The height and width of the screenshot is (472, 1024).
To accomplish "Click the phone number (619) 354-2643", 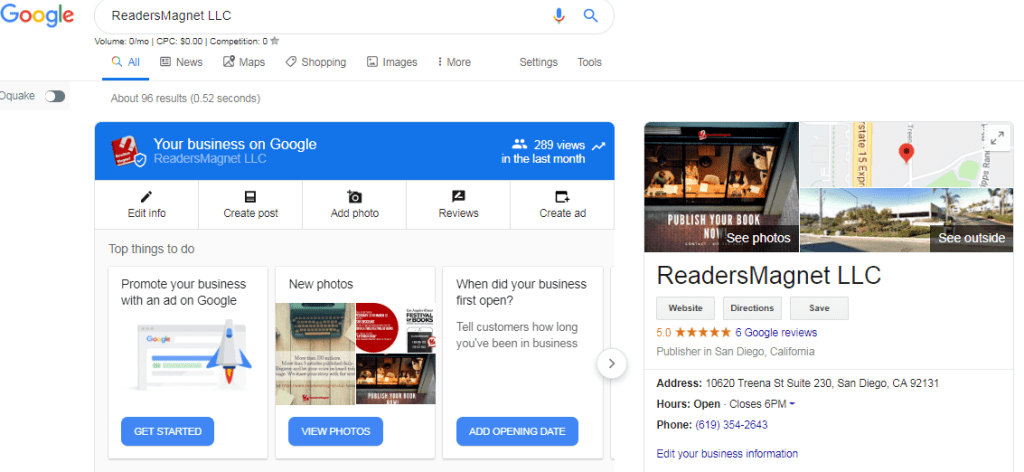I will pyautogui.click(x=731, y=425).
